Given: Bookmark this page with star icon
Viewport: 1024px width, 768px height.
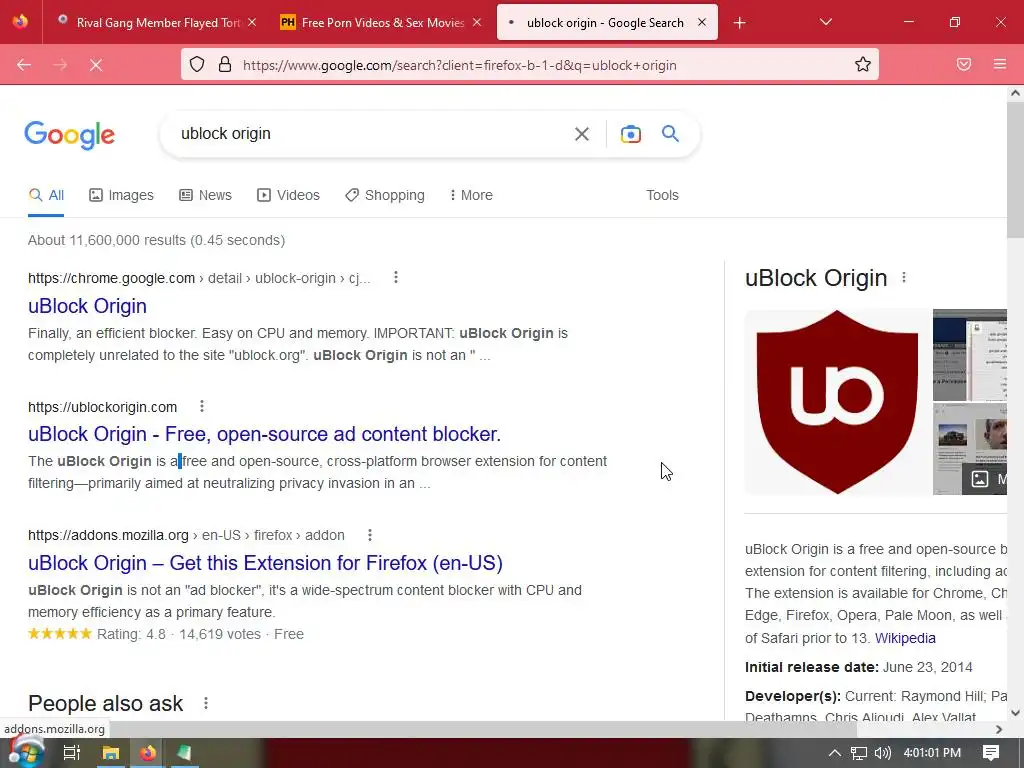Looking at the screenshot, I should 863,64.
